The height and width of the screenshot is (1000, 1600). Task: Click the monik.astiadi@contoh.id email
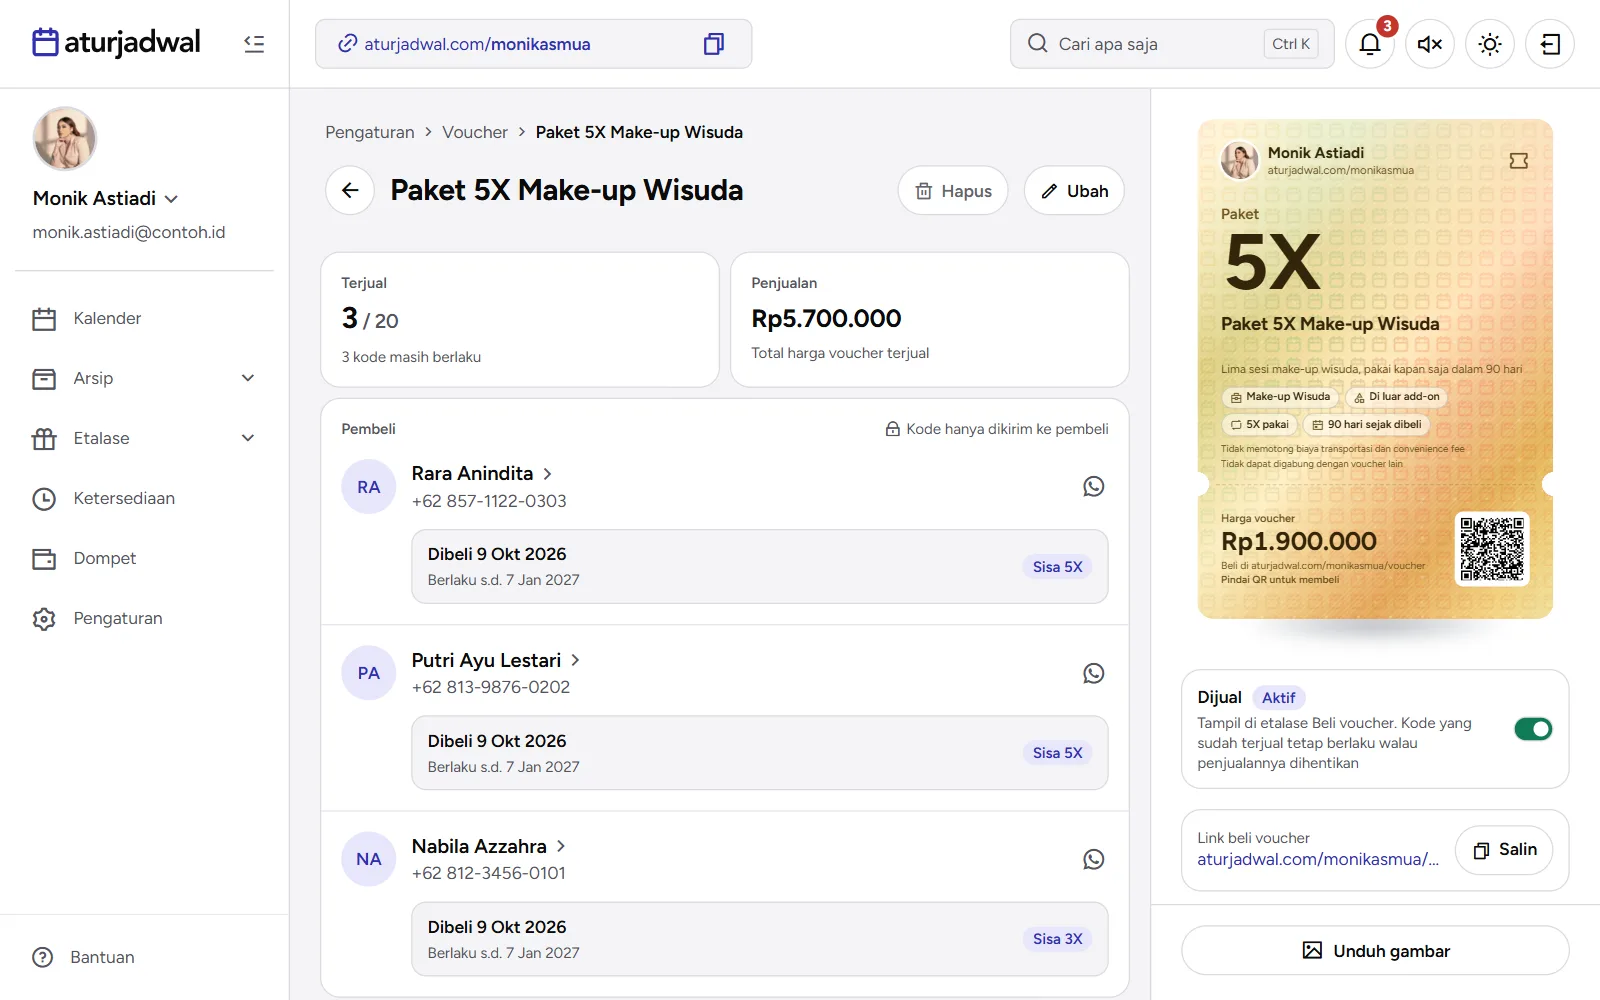(129, 232)
